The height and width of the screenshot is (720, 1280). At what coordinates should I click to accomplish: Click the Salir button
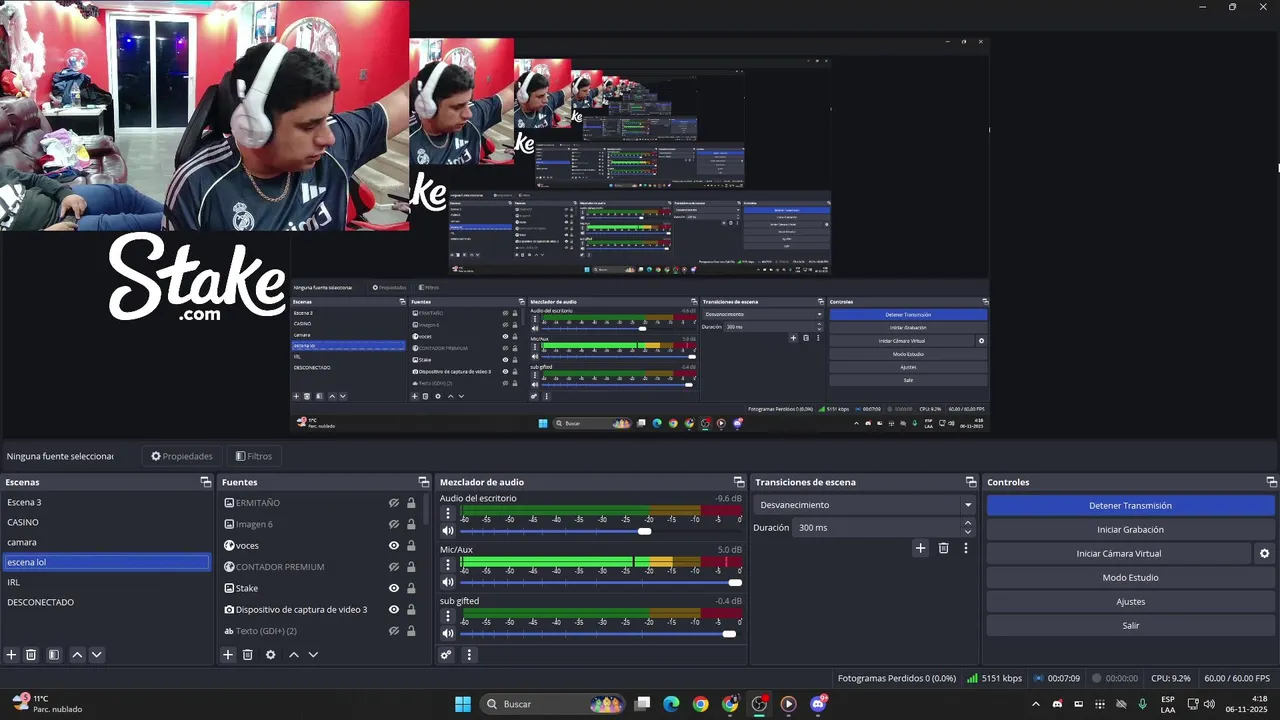coord(1130,626)
